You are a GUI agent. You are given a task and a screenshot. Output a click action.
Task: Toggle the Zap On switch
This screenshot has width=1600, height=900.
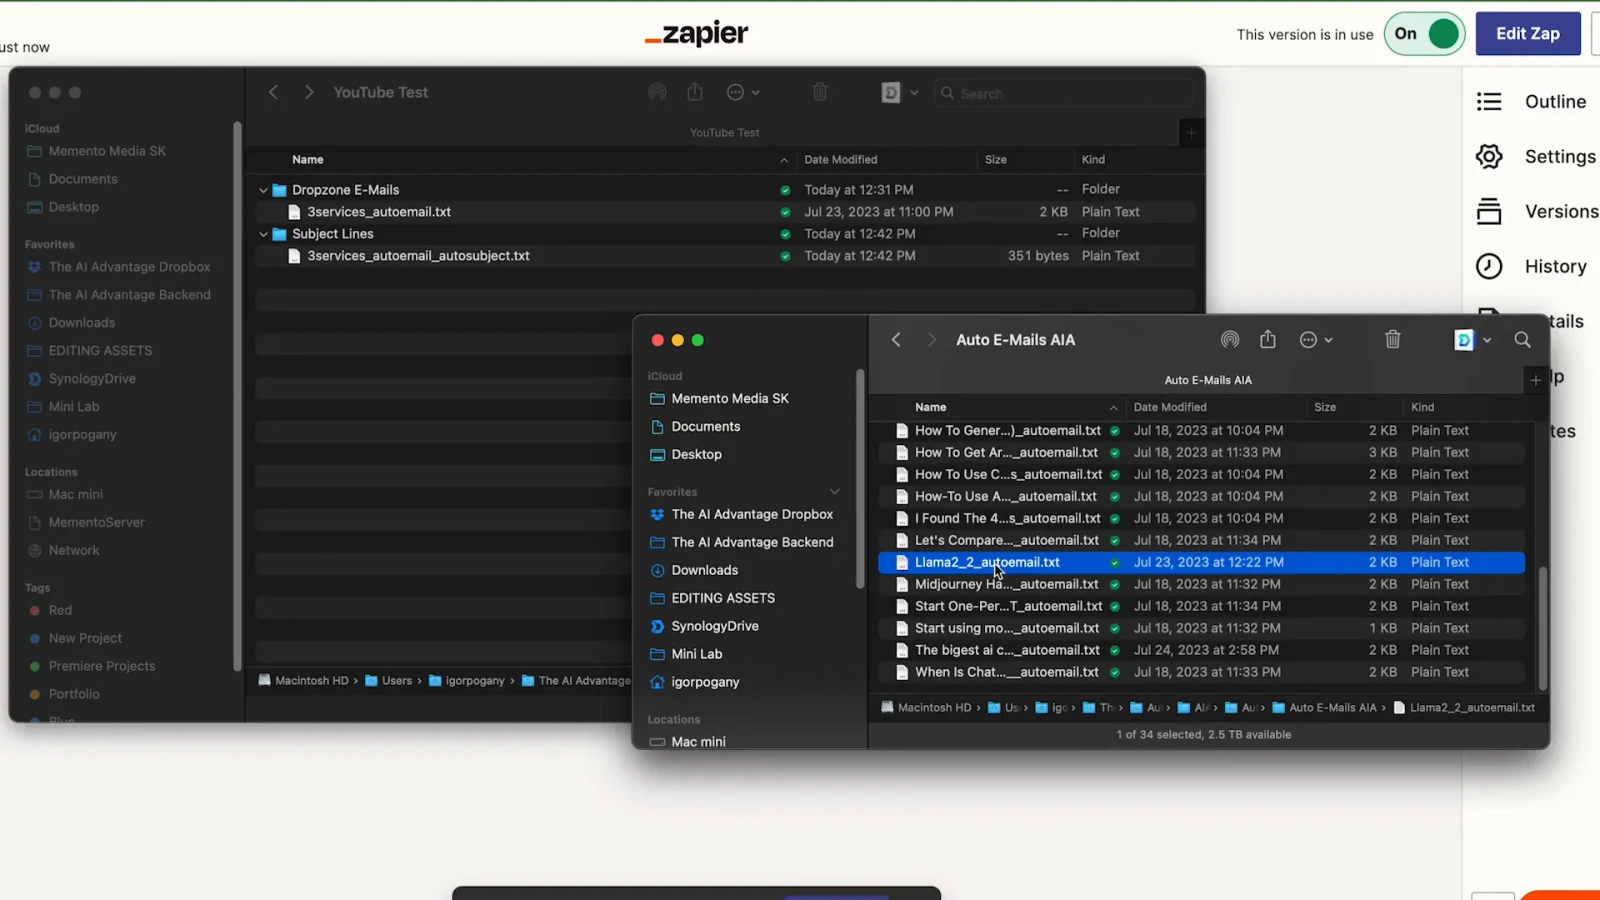click(x=1424, y=34)
